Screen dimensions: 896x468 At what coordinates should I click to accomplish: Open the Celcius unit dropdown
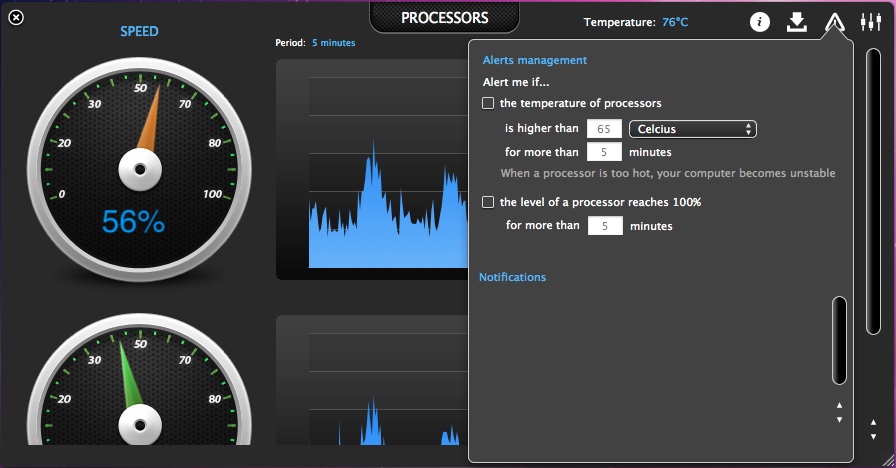click(692, 129)
